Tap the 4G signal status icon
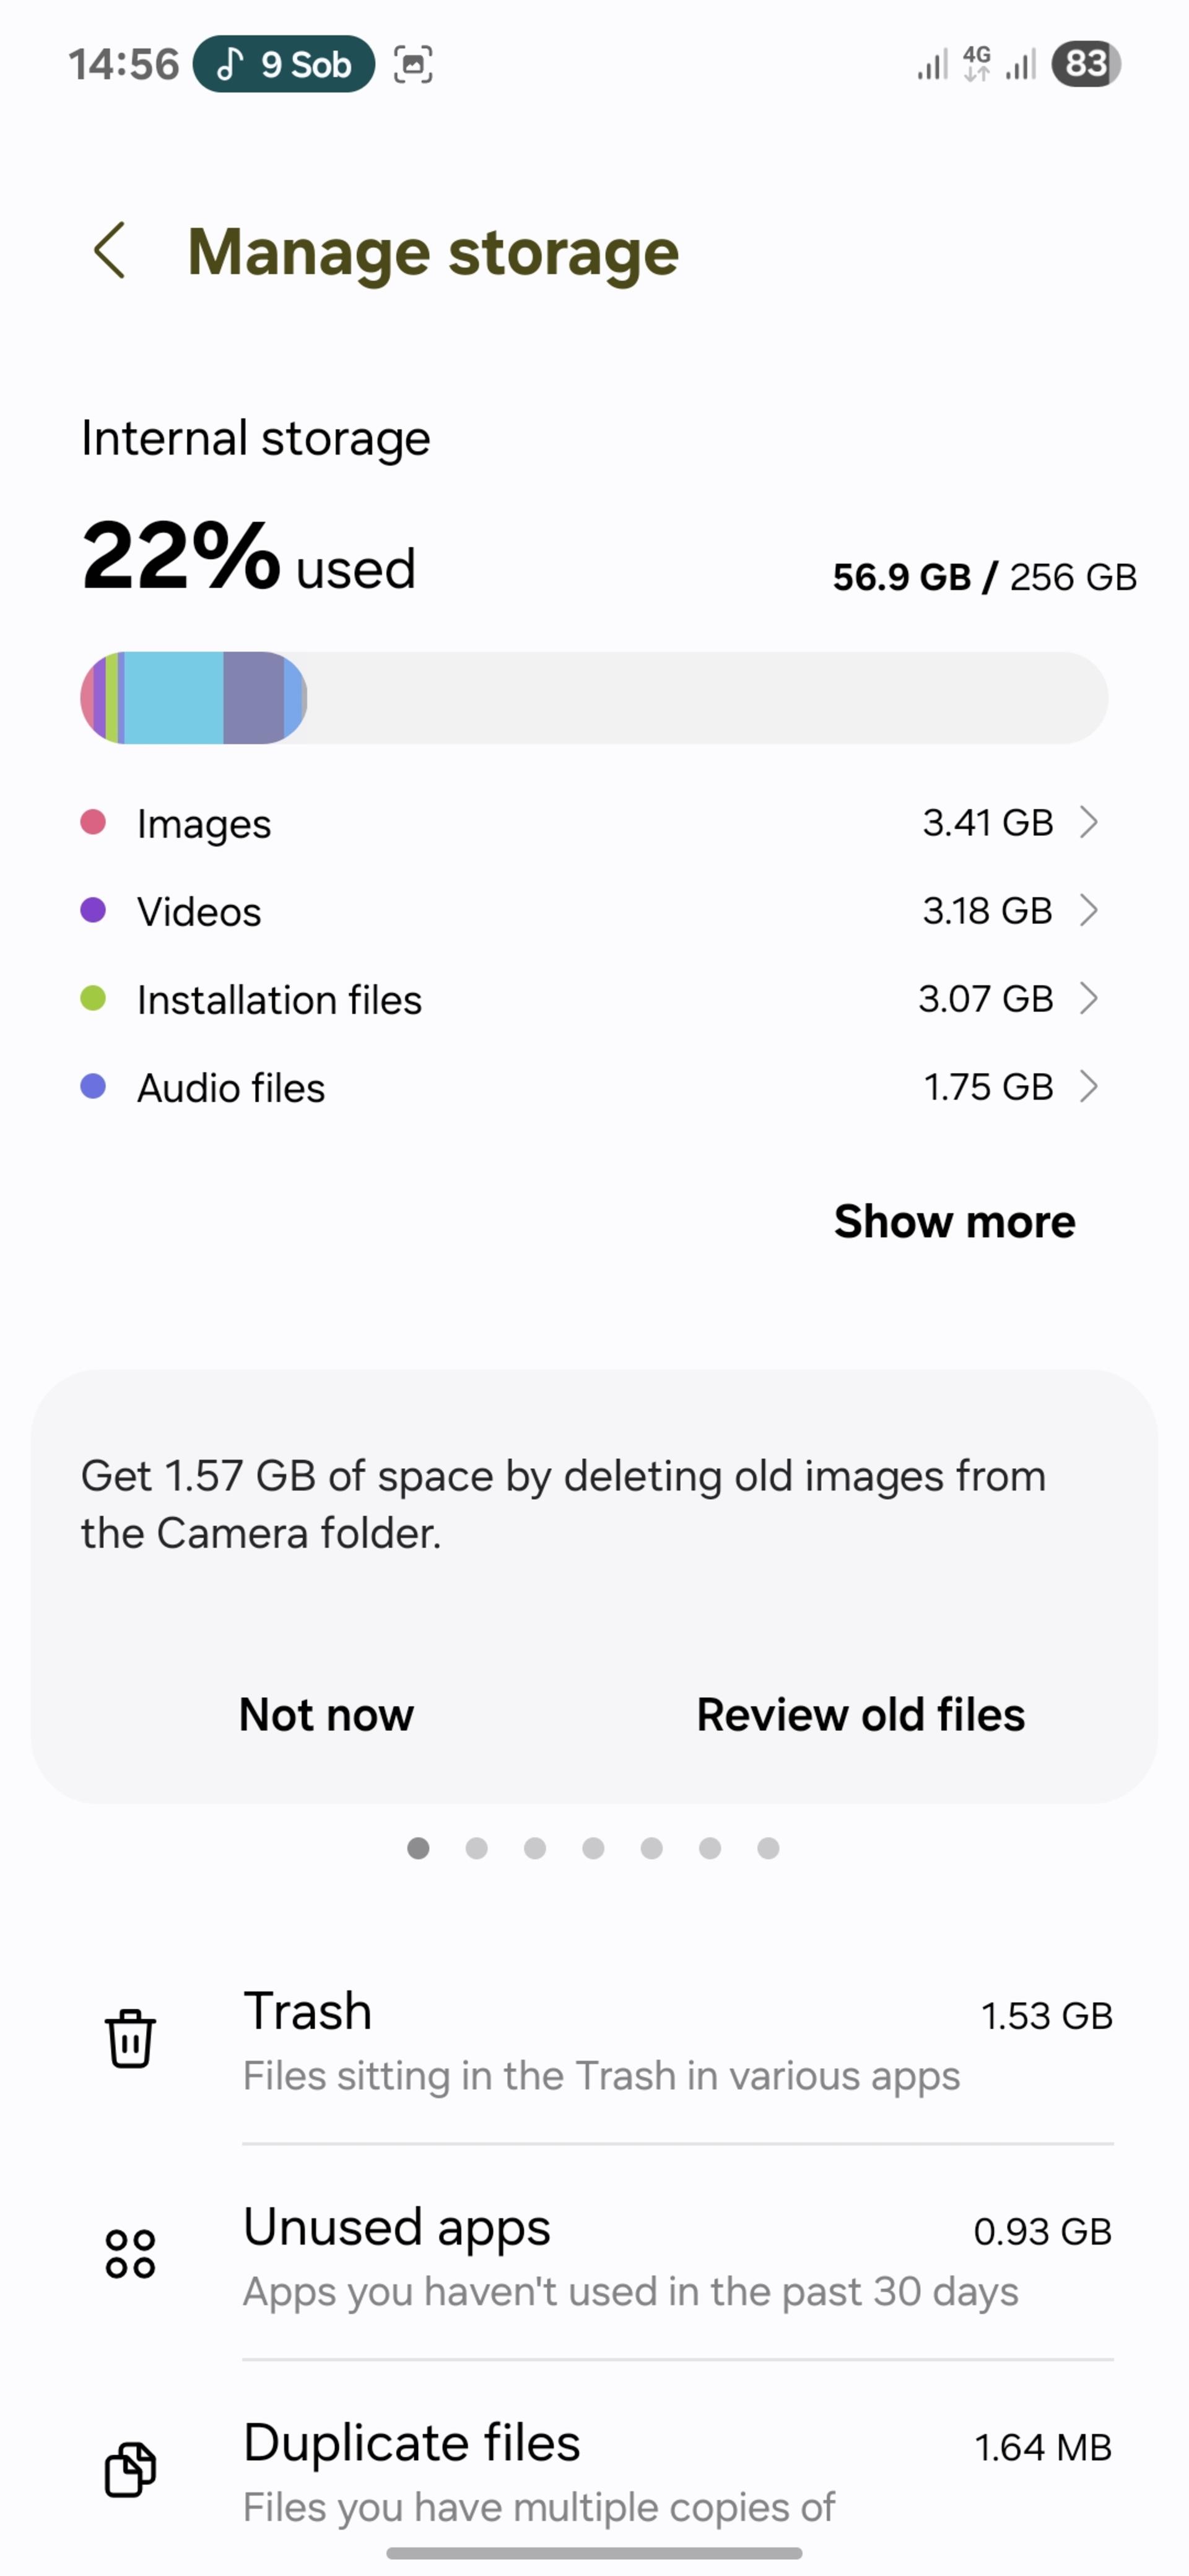1189x2576 pixels. pos(977,64)
